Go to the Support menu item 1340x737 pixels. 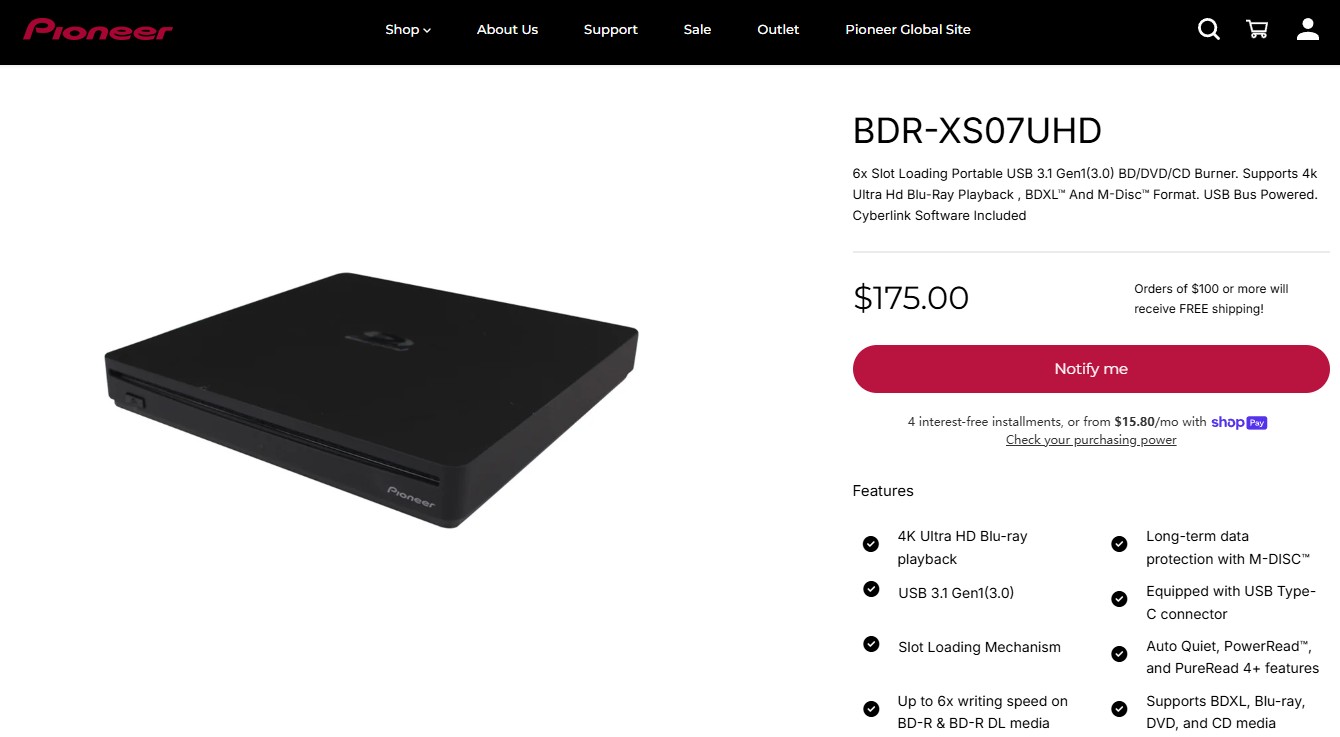(x=610, y=30)
